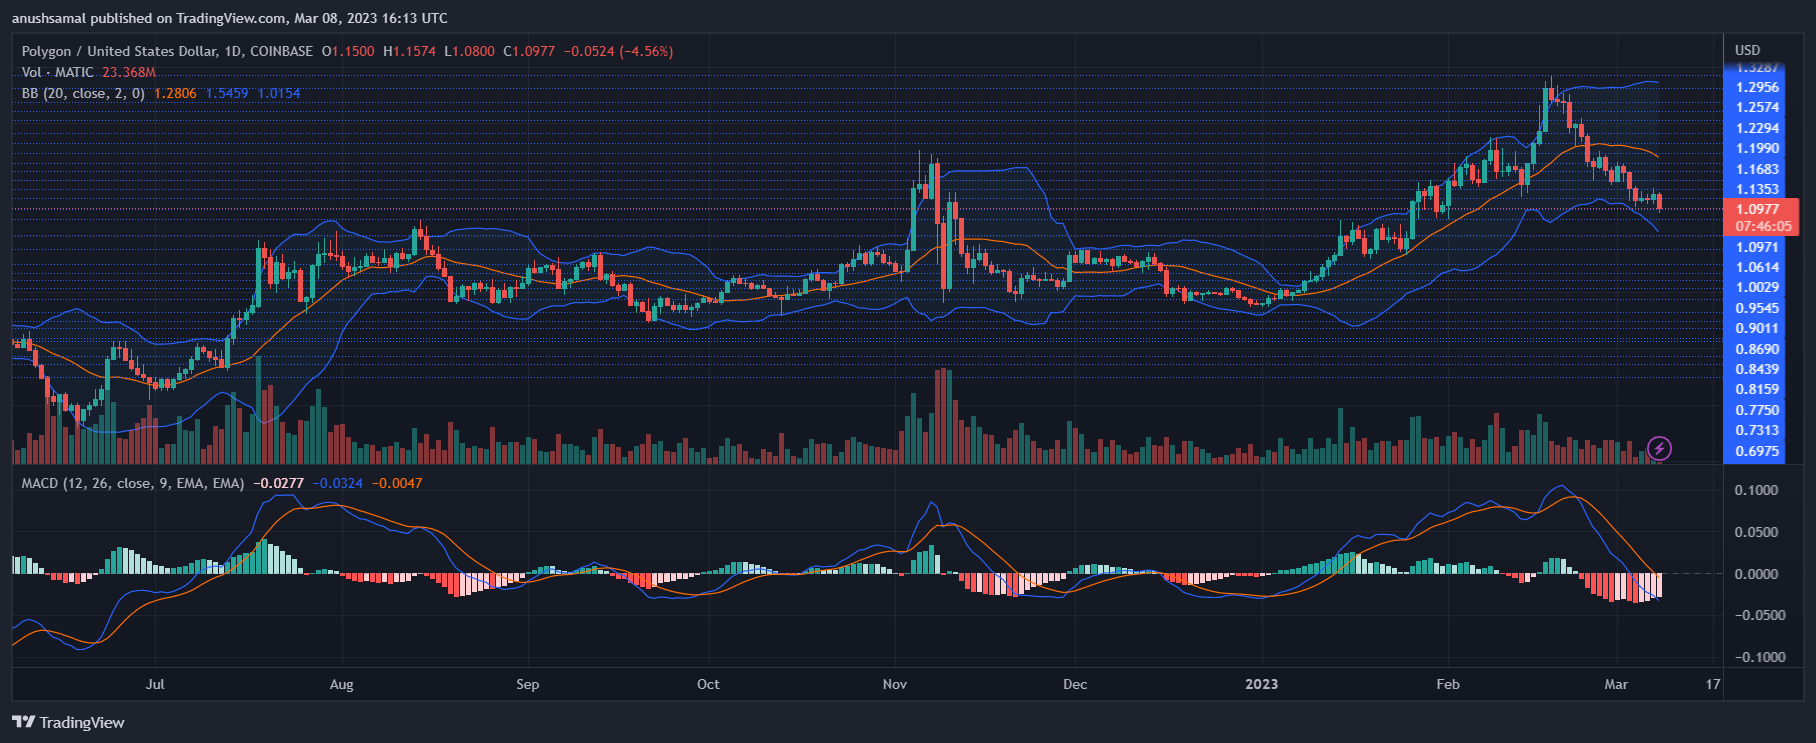Click the purple lightning bolt icon
1816x743 pixels.
pyautogui.click(x=1659, y=448)
